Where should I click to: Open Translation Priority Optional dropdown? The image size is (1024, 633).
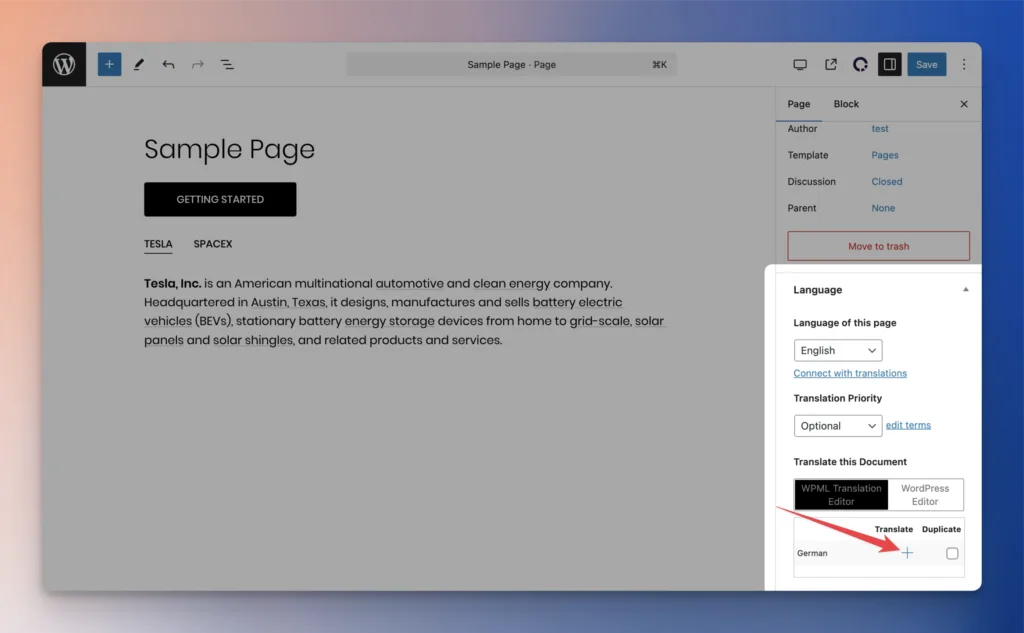click(838, 426)
